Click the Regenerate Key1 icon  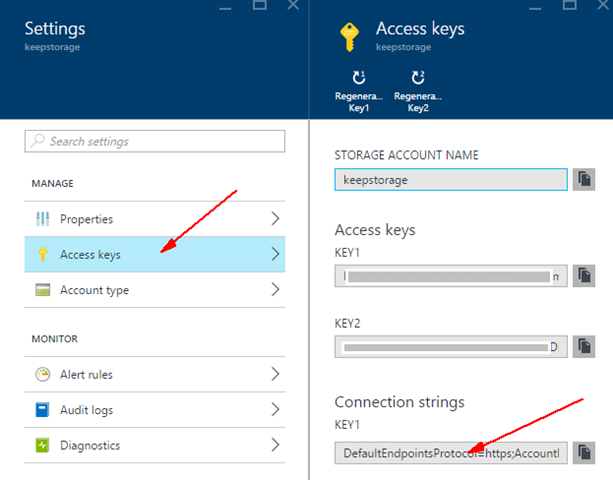click(x=358, y=77)
